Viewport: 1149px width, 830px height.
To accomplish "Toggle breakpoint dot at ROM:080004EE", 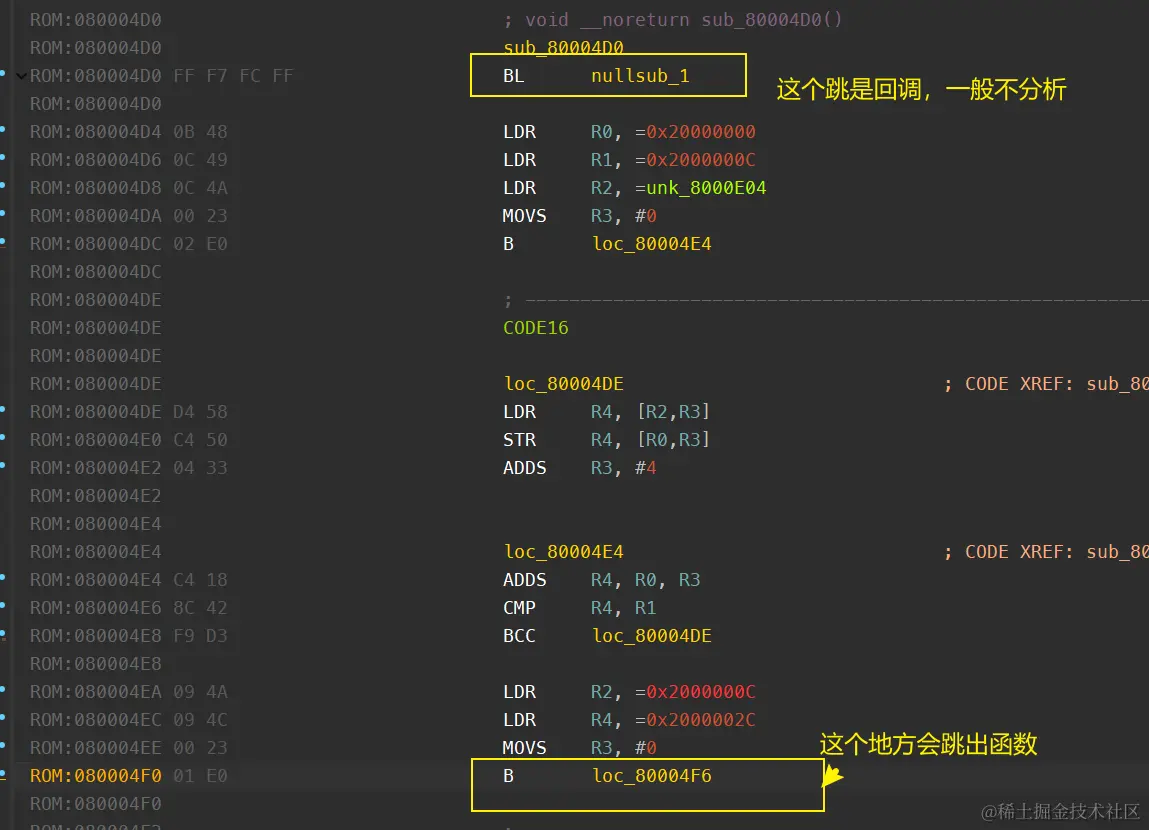I will coord(3,745).
